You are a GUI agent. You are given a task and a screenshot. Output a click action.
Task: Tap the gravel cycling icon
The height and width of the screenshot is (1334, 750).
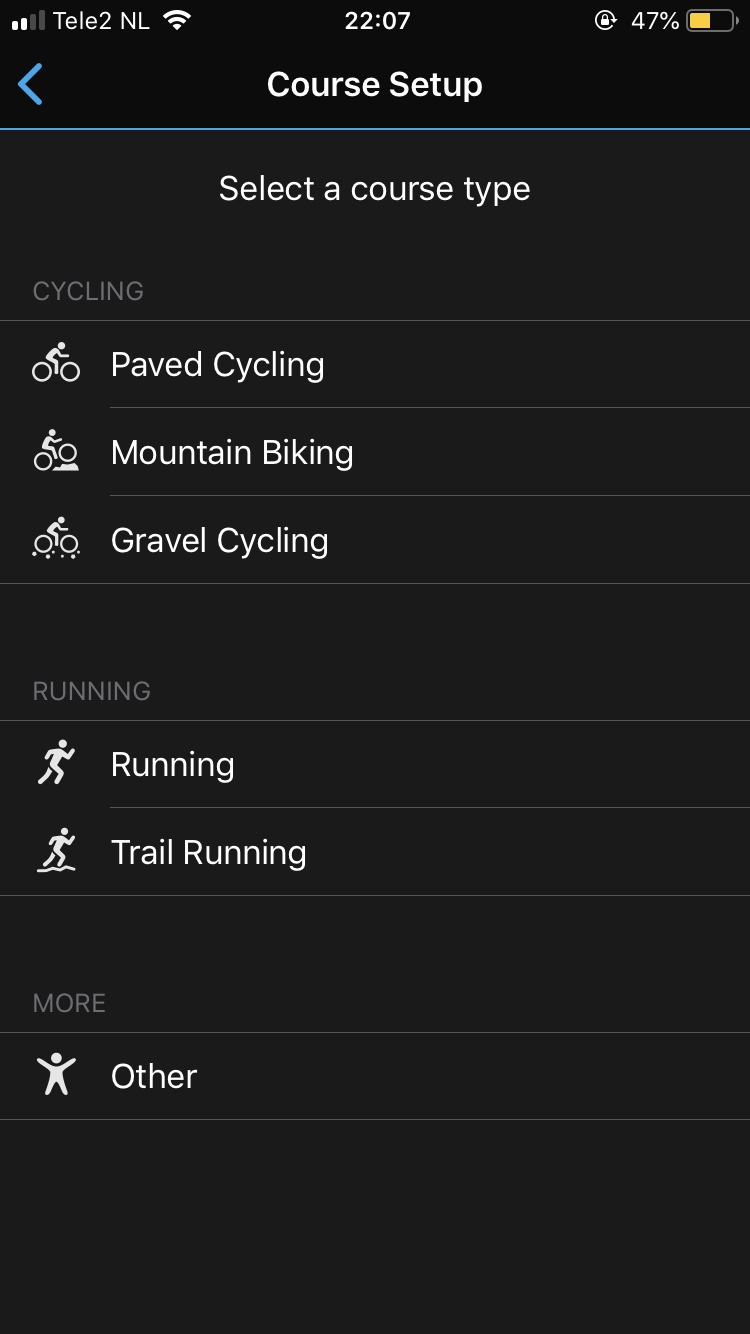tap(56, 539)
